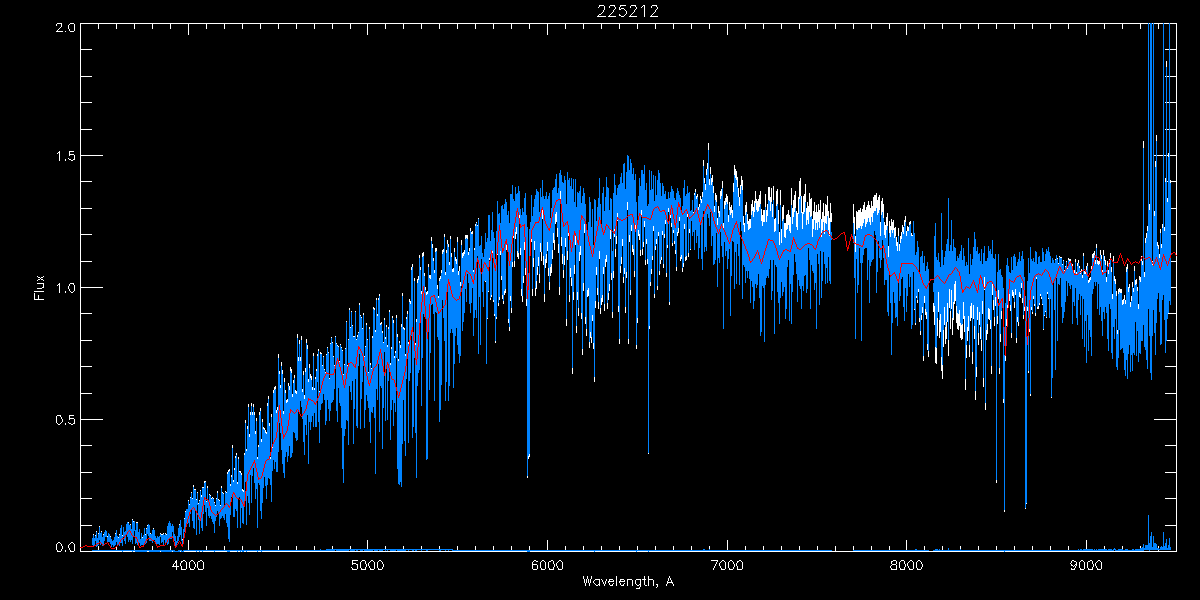
Task: Click the 2.0 y-axis tick label
Action: pyautogui.click(x=66, y=27)
